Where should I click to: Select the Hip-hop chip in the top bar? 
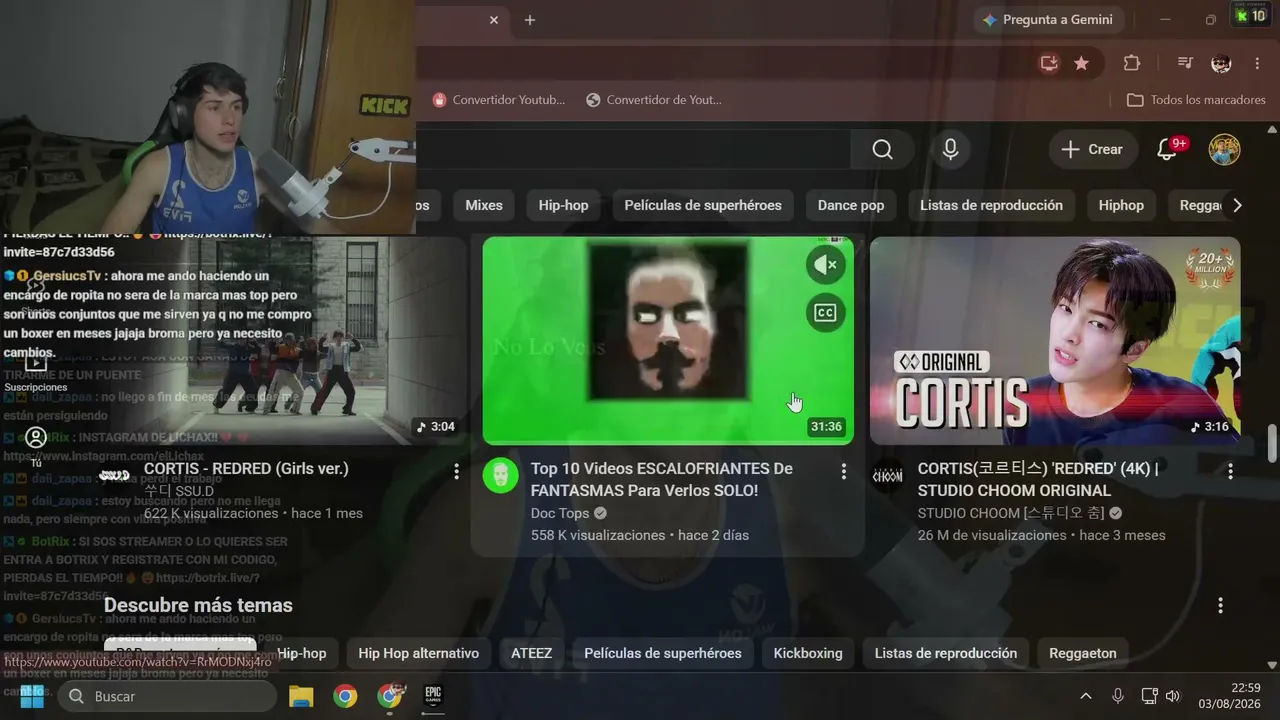click(564, 205)
